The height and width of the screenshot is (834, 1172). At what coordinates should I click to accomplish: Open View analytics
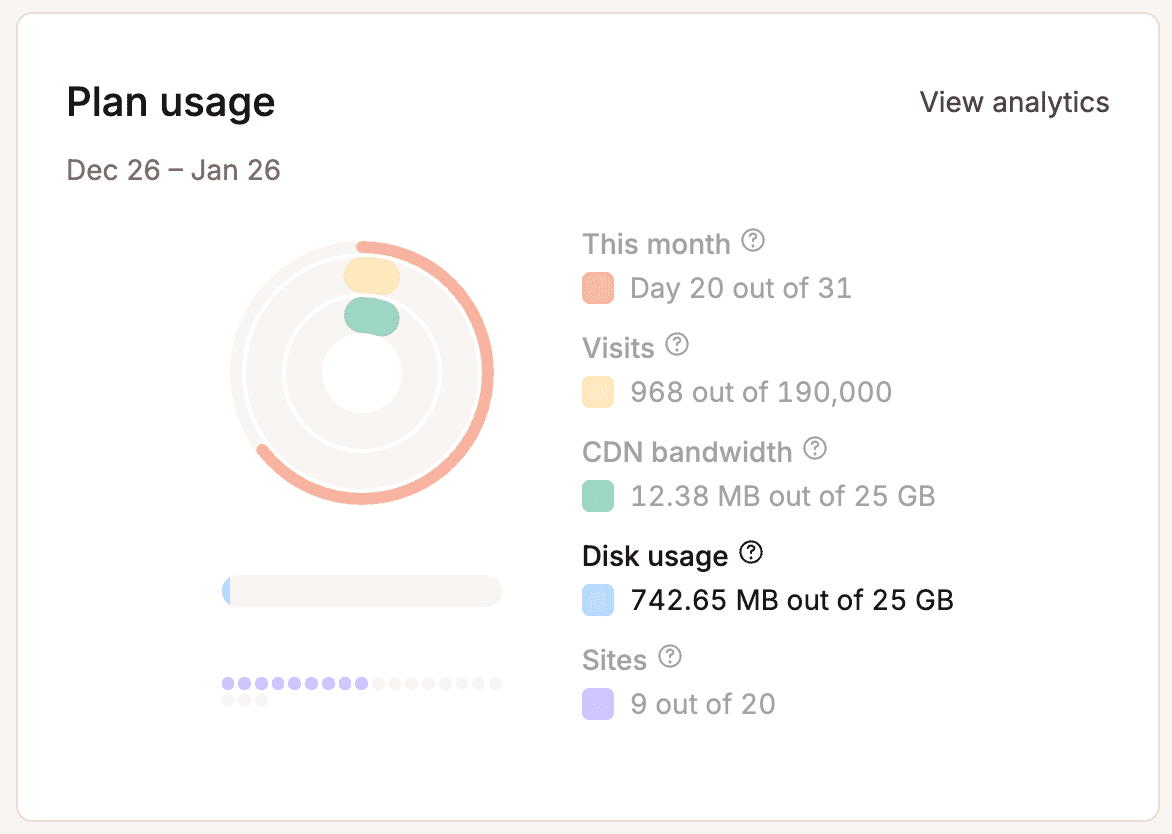tap(1014, 102)
